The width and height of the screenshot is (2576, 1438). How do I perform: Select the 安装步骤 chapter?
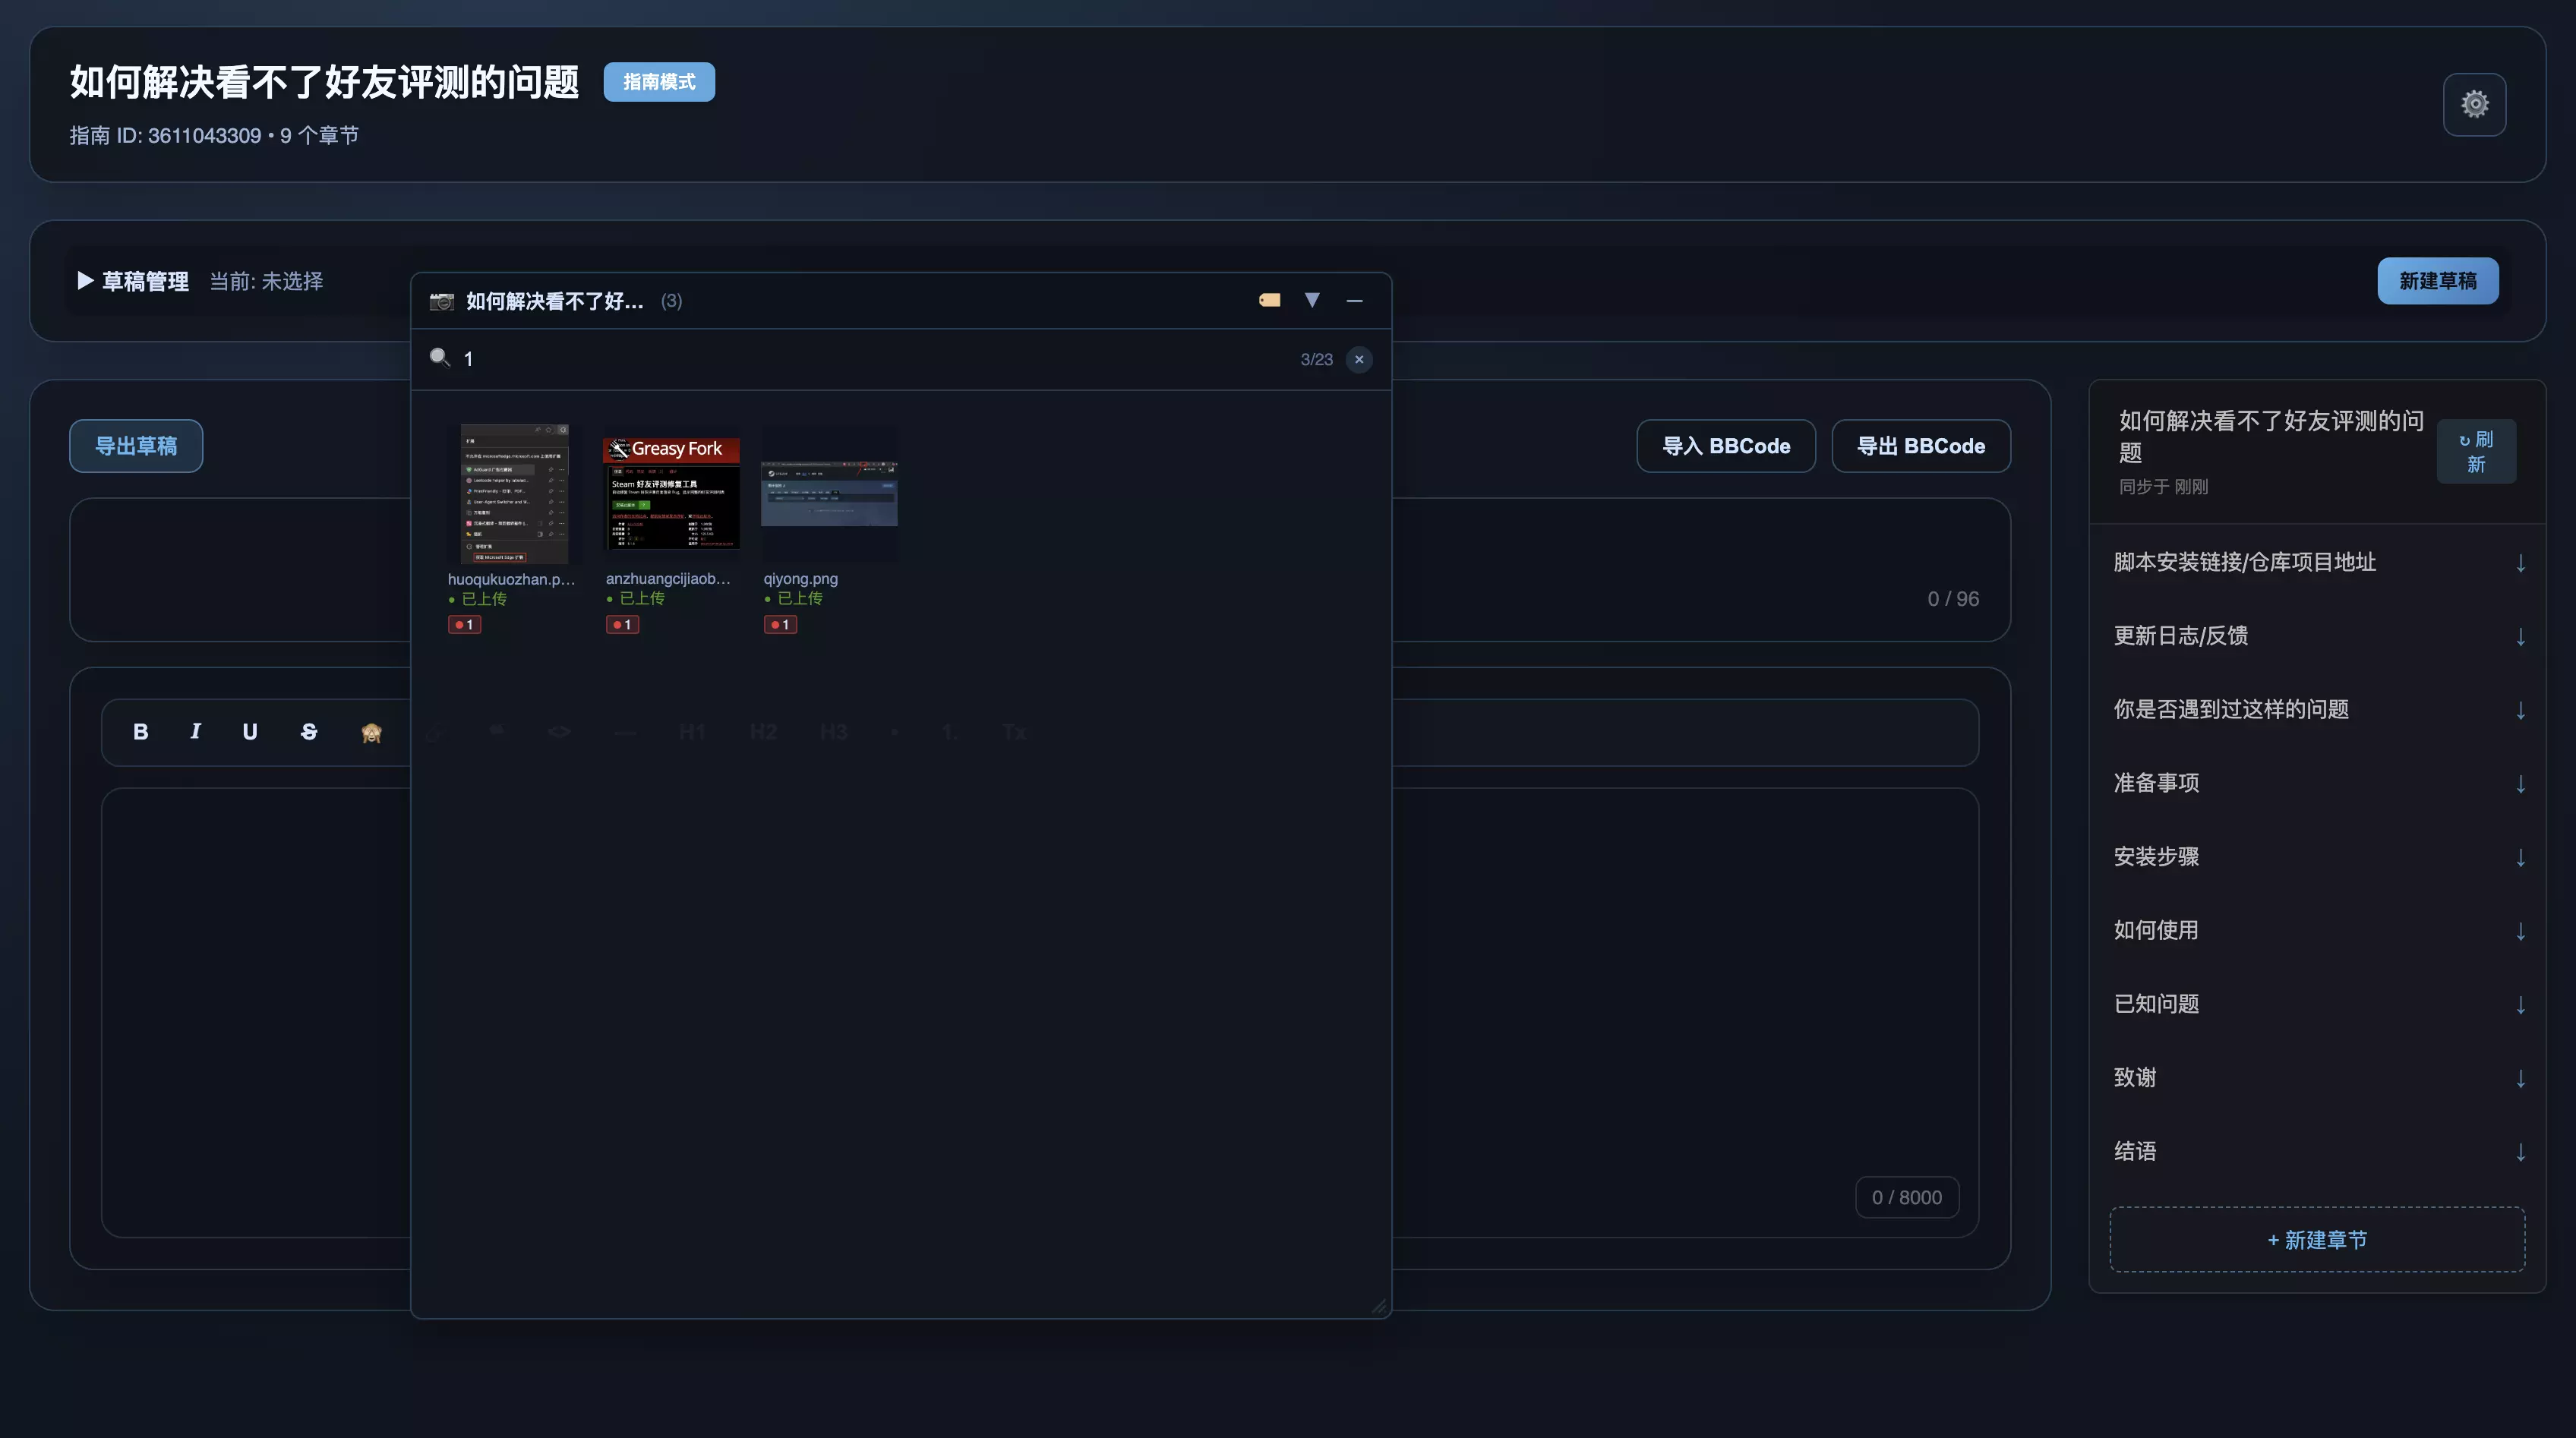(x=2157, y=856)
